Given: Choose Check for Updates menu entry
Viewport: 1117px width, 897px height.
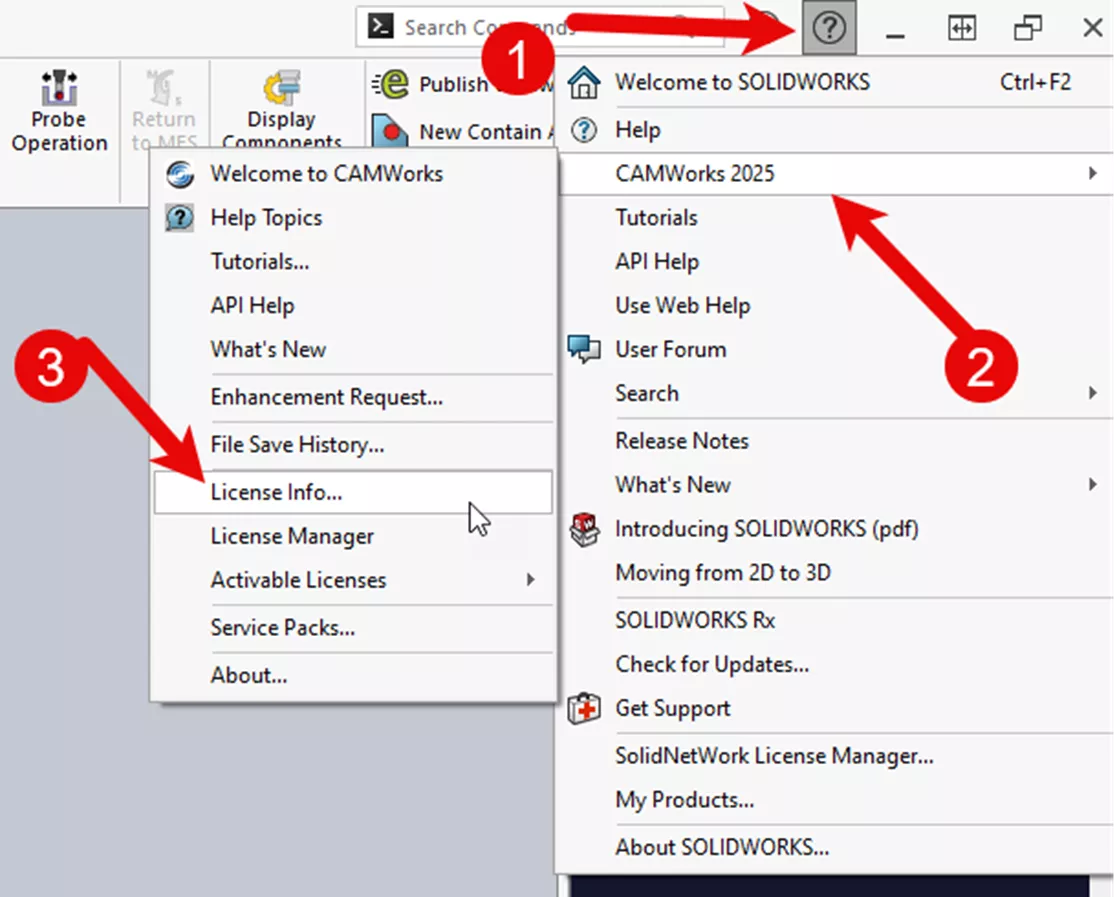Looking at the screenshot, I should pos(712,664).
